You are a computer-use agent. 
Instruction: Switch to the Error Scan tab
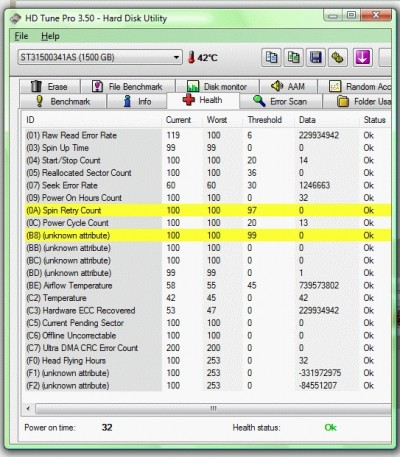pyautogui.click(x=281, y=101)
